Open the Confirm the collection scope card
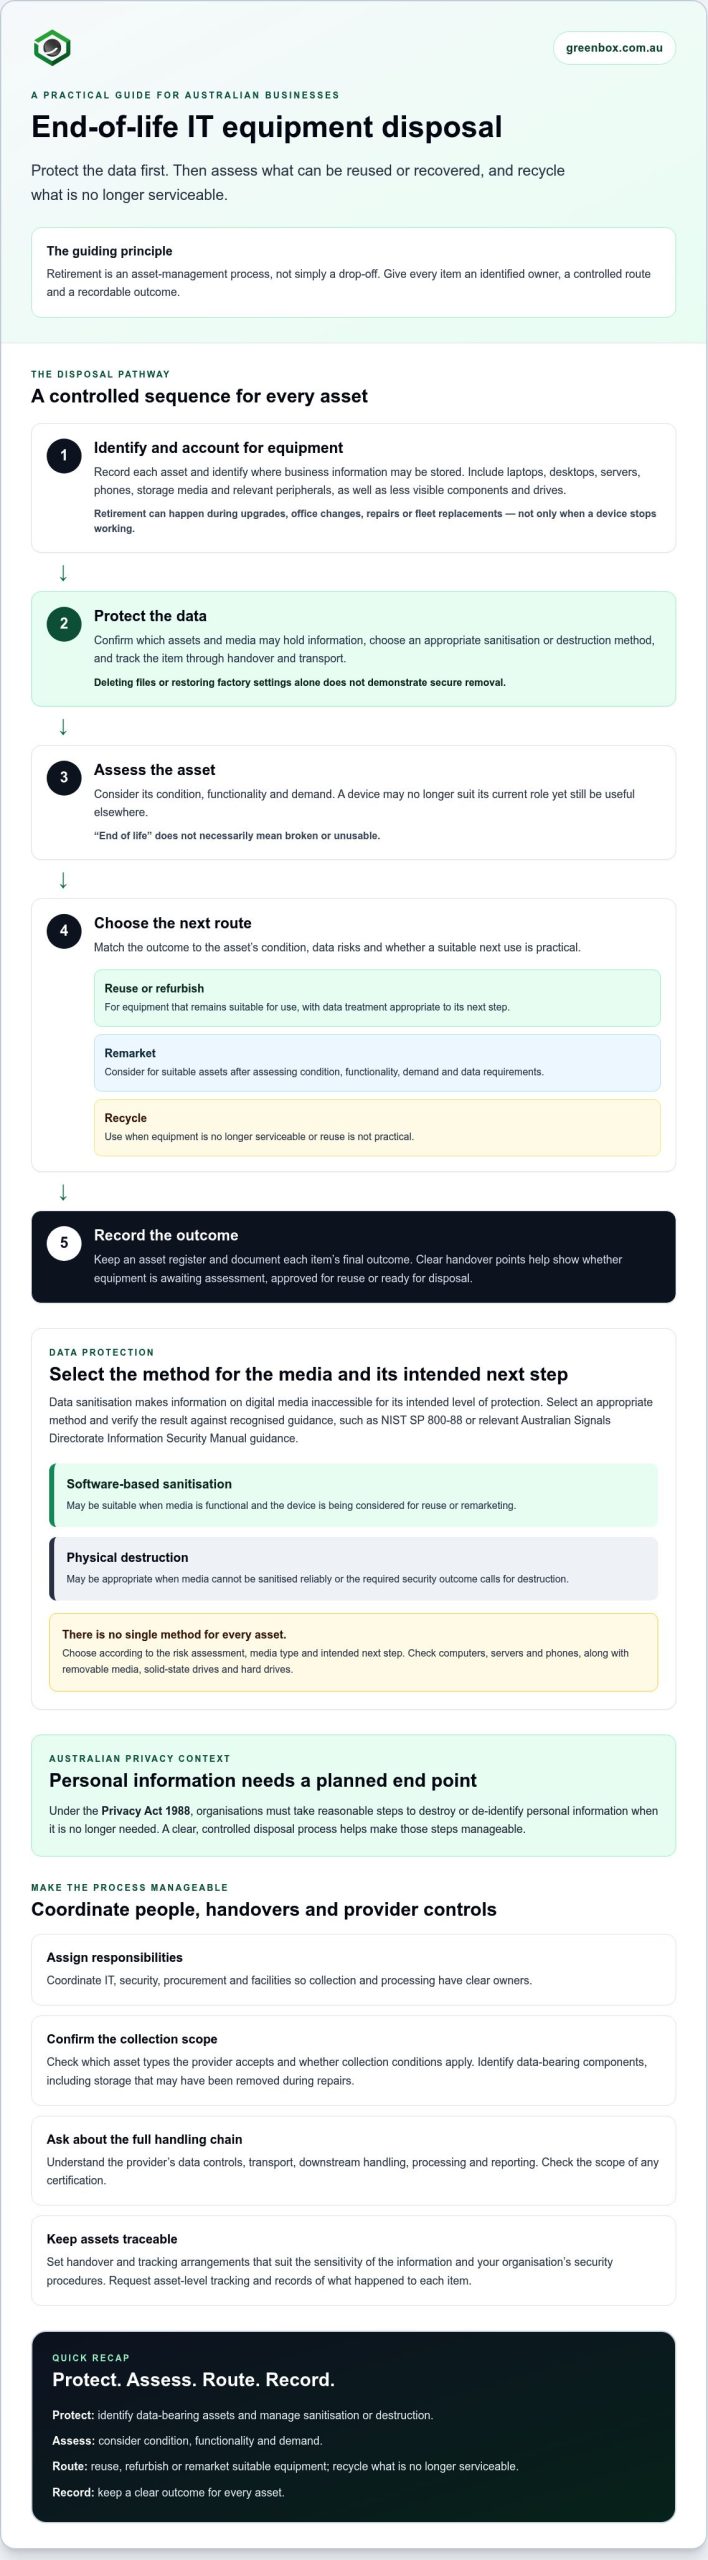708x2560 pixels. [x=354, y=2060]
